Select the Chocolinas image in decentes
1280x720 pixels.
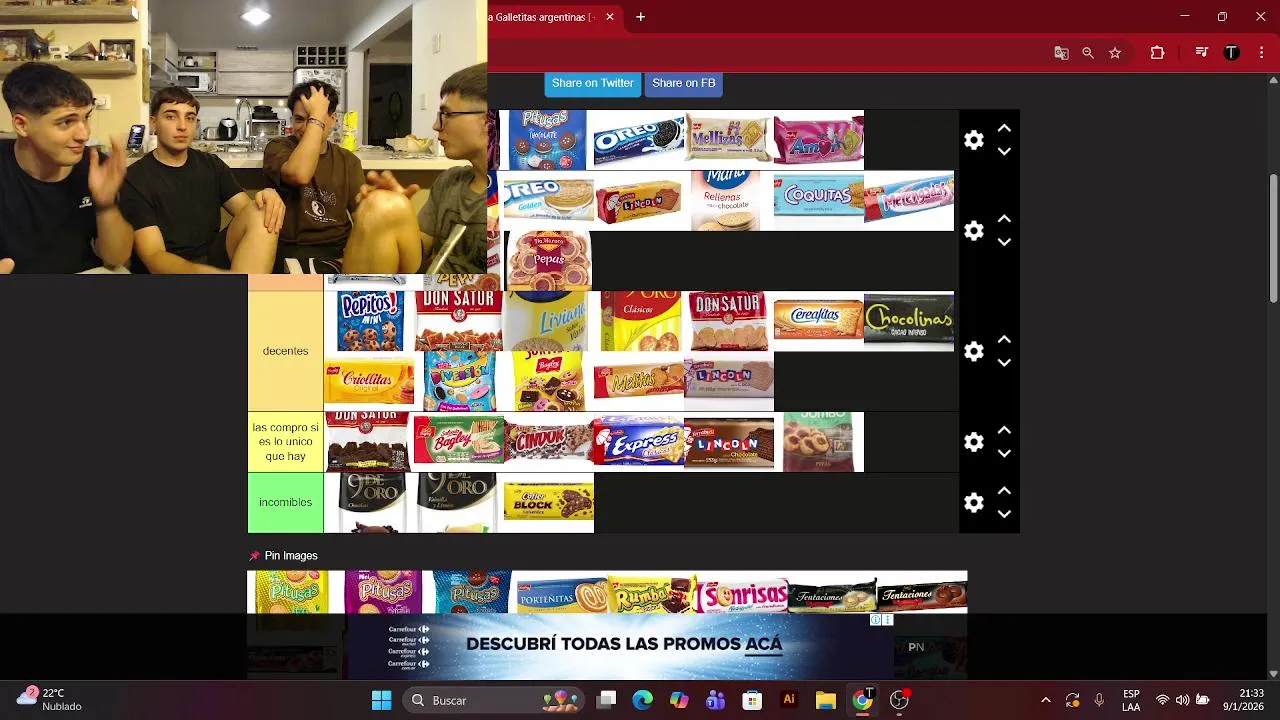coord(909,321)
